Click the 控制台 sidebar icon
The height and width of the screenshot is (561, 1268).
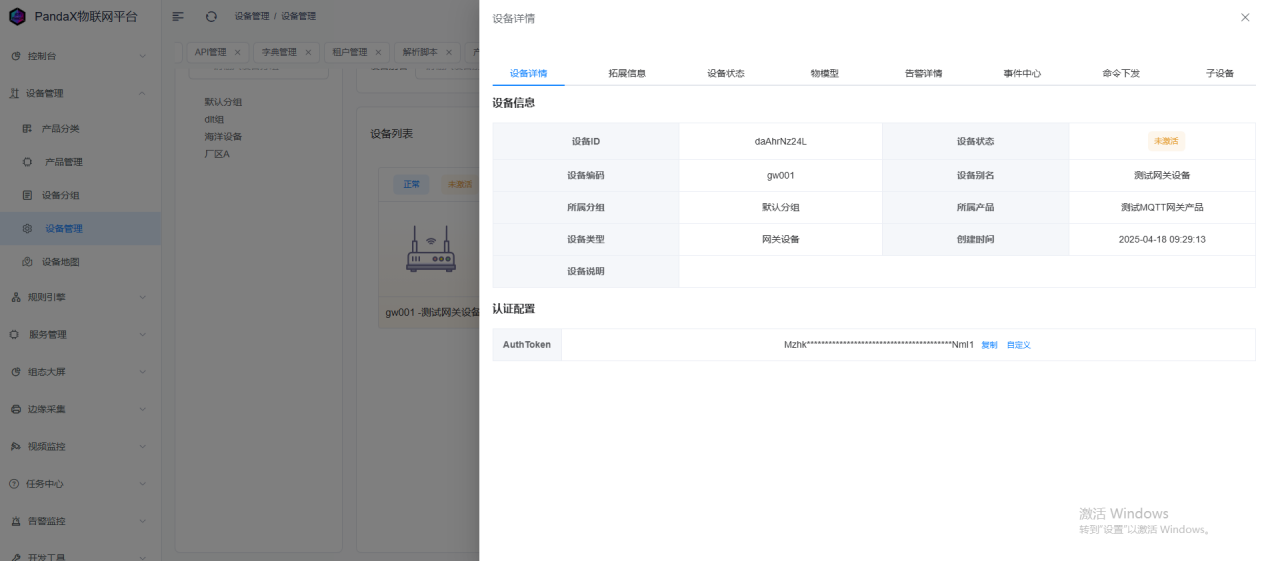click(x=15, y=56)
